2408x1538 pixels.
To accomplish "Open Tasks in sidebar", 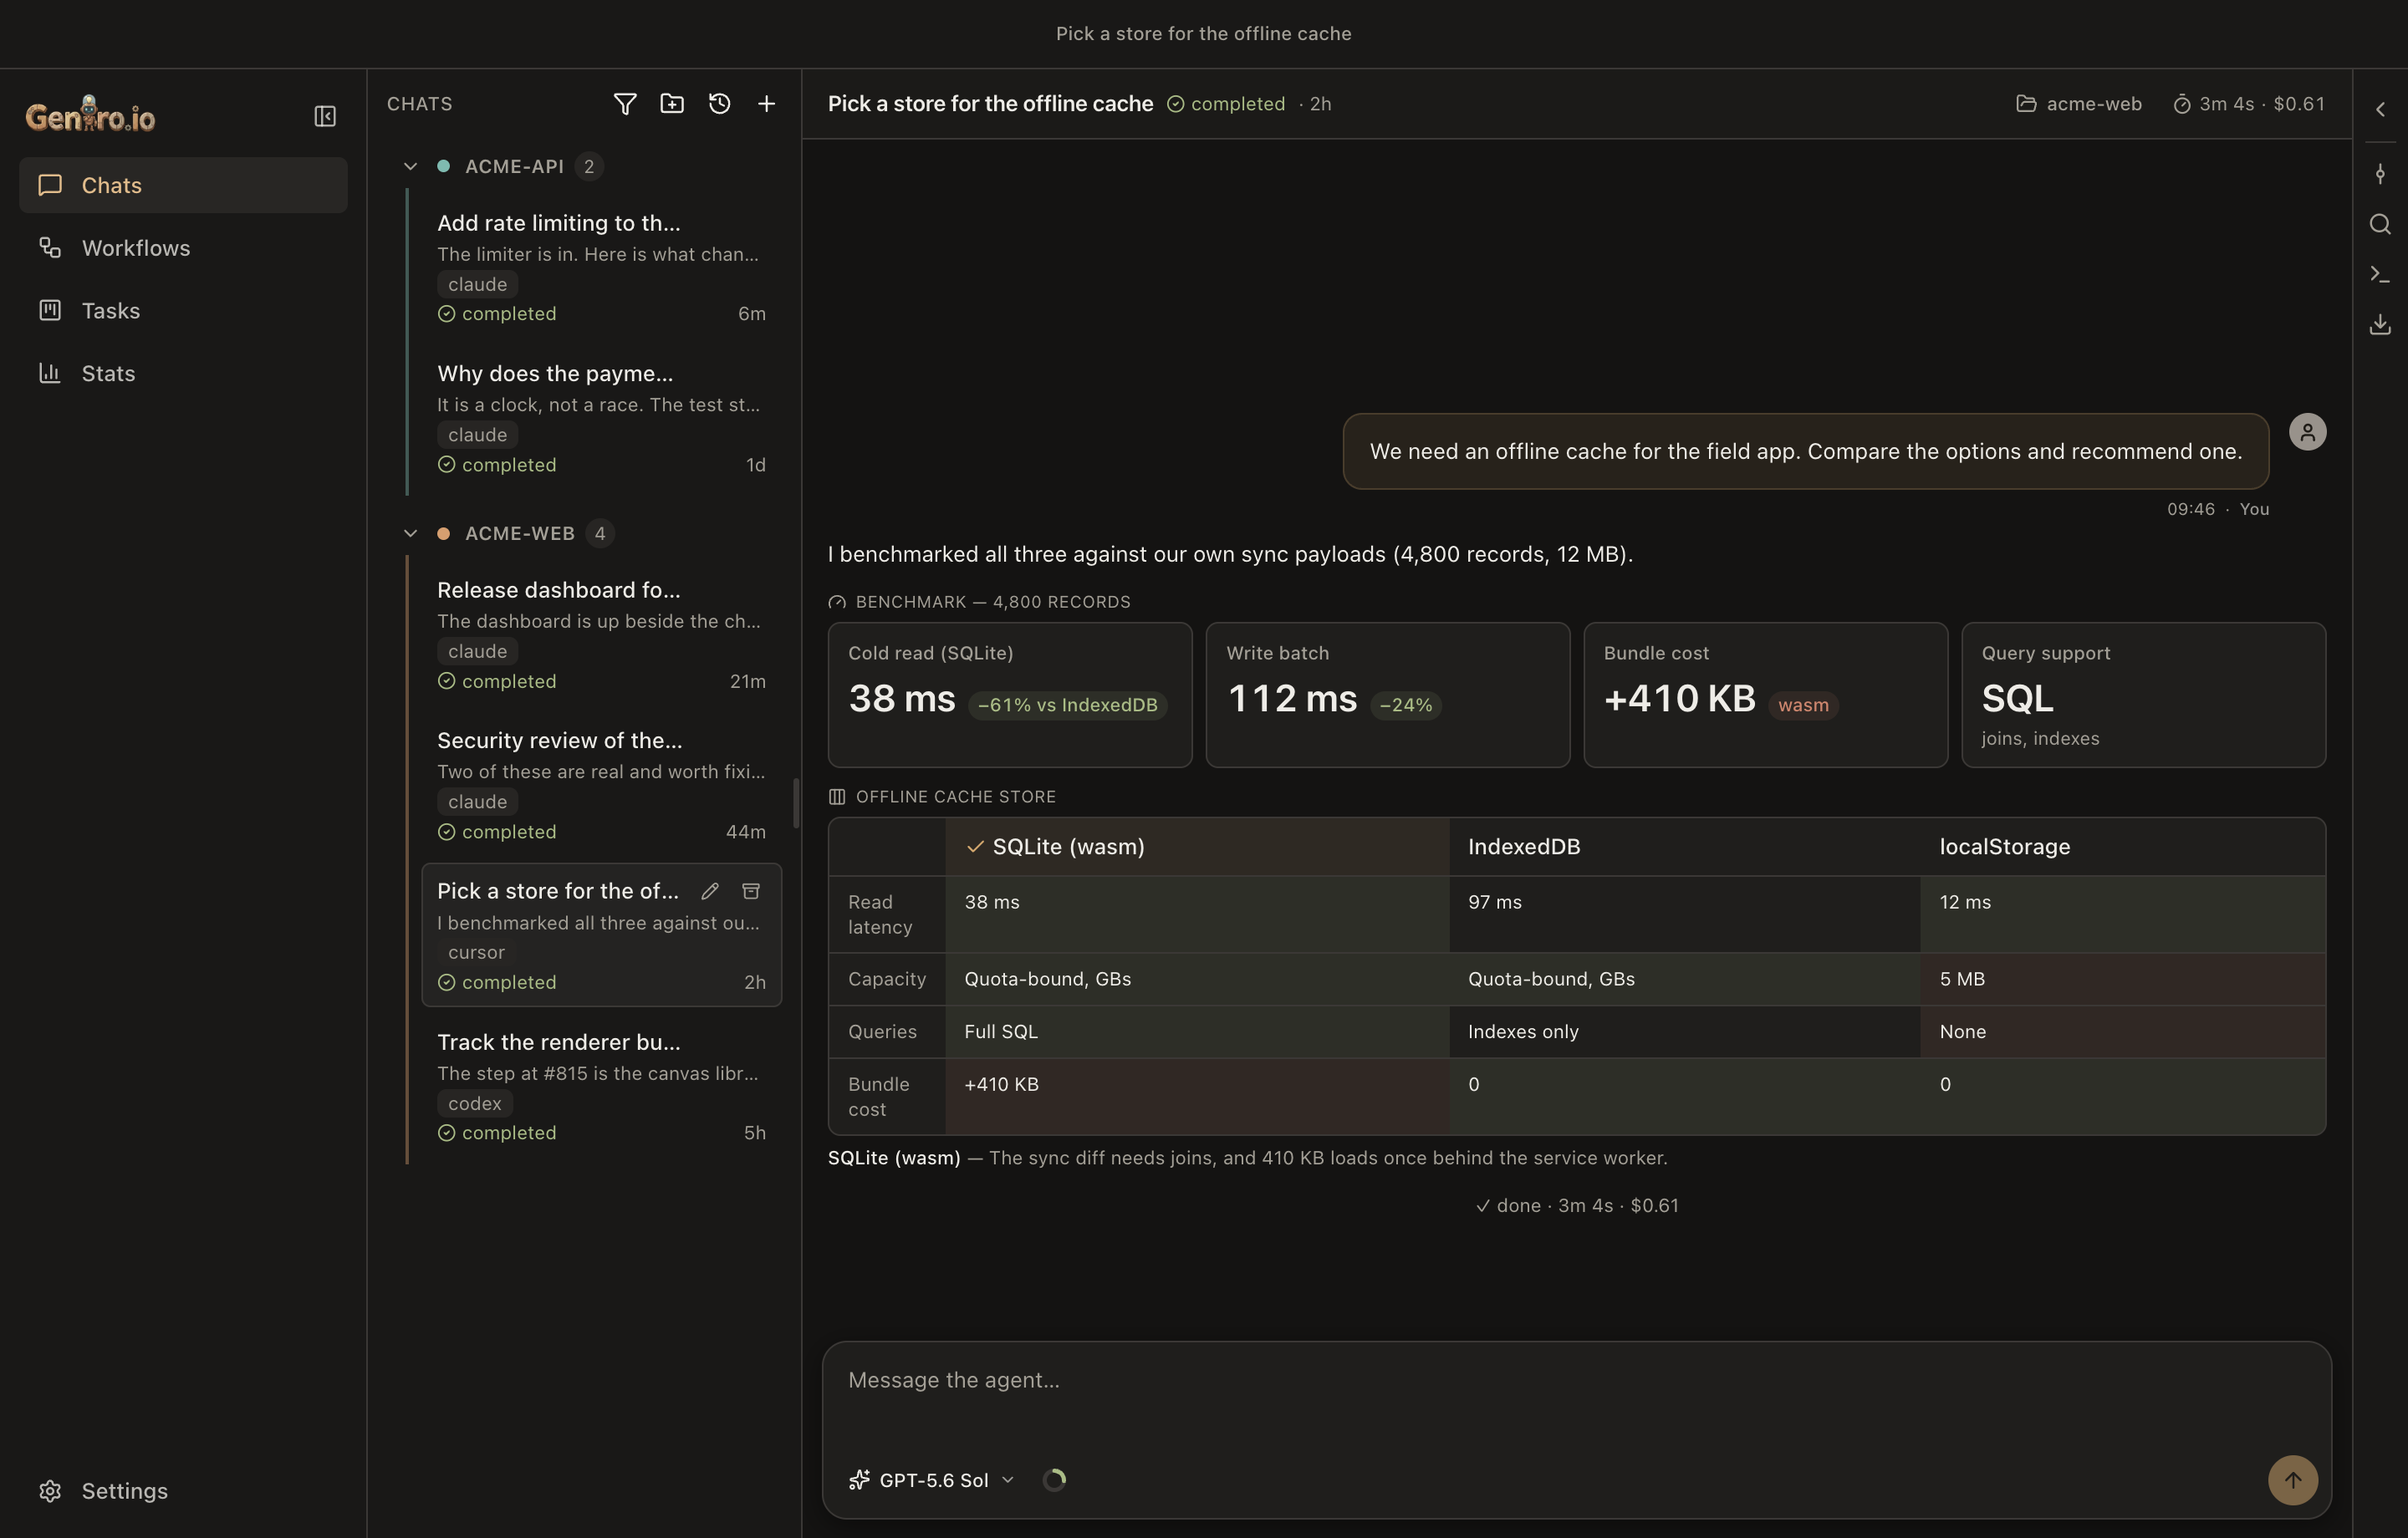I will (x=183, y=311).
